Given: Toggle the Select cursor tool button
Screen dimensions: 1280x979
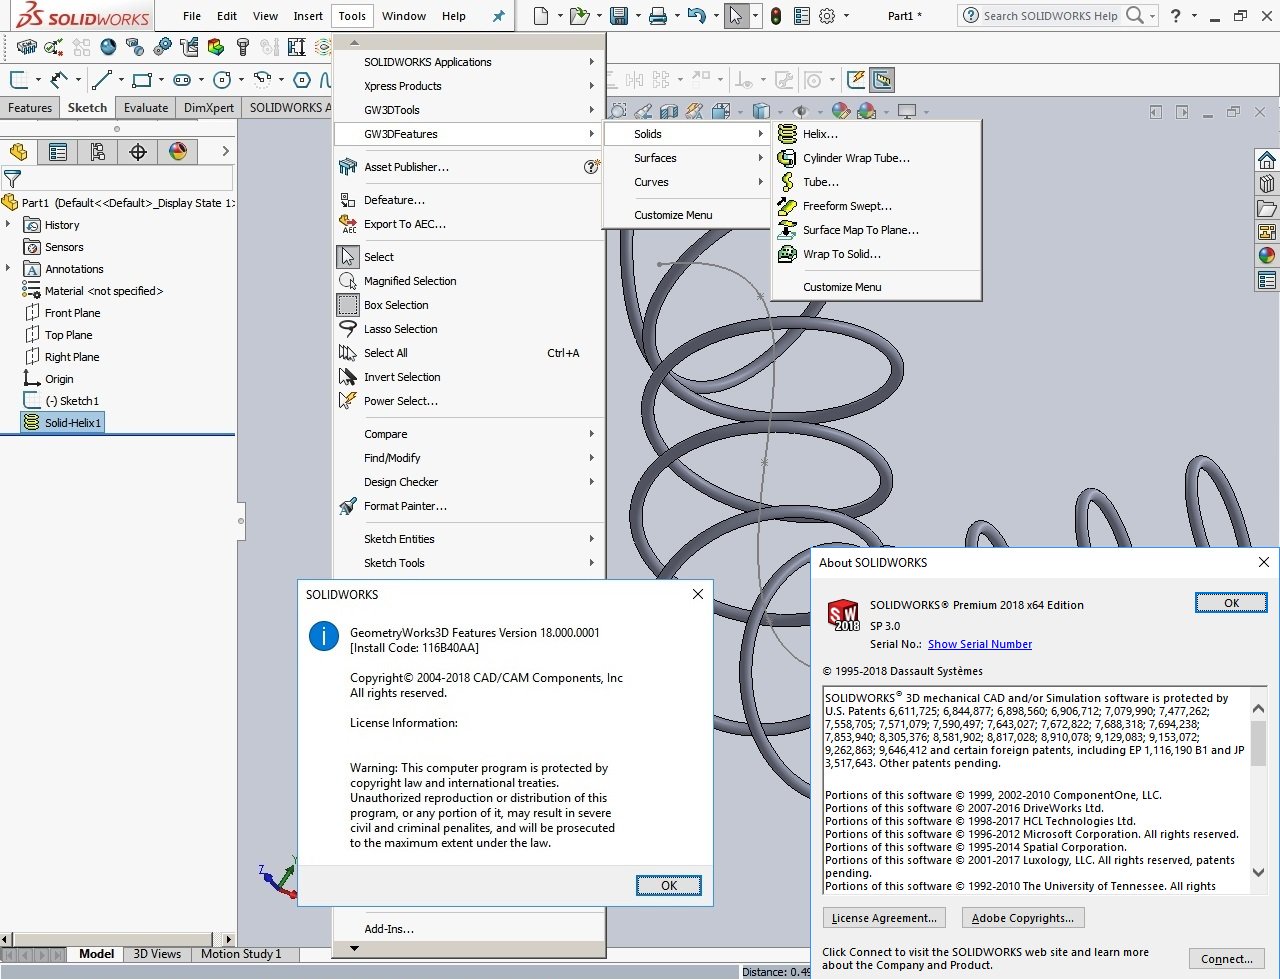Looking at the screenshot, I should (x=736, y=16).
